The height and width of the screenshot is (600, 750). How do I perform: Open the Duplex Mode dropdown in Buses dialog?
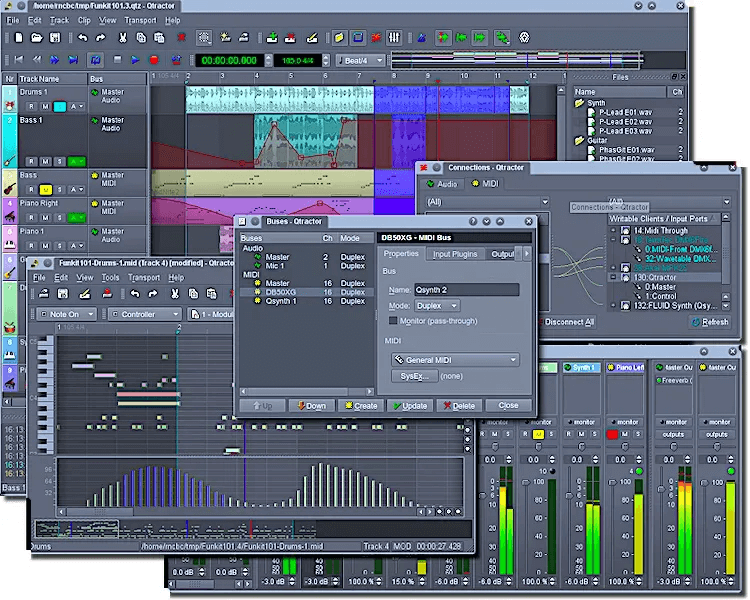437,305
